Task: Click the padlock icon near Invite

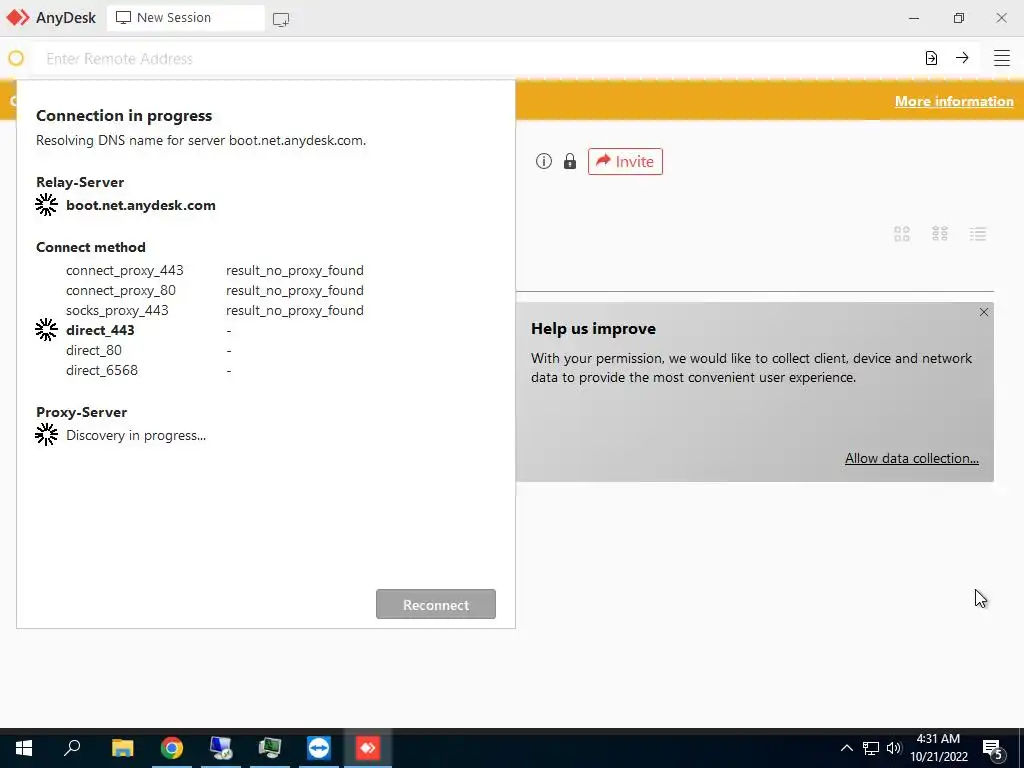Action: [569, 161]
